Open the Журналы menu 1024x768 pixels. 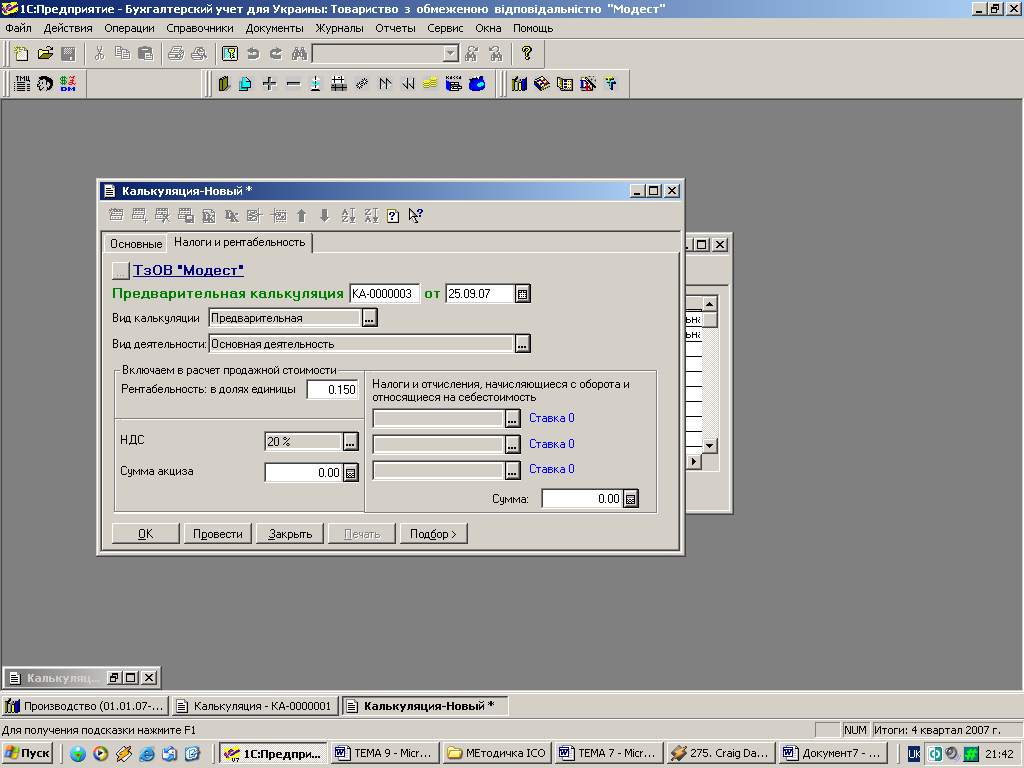pos(340,28)
